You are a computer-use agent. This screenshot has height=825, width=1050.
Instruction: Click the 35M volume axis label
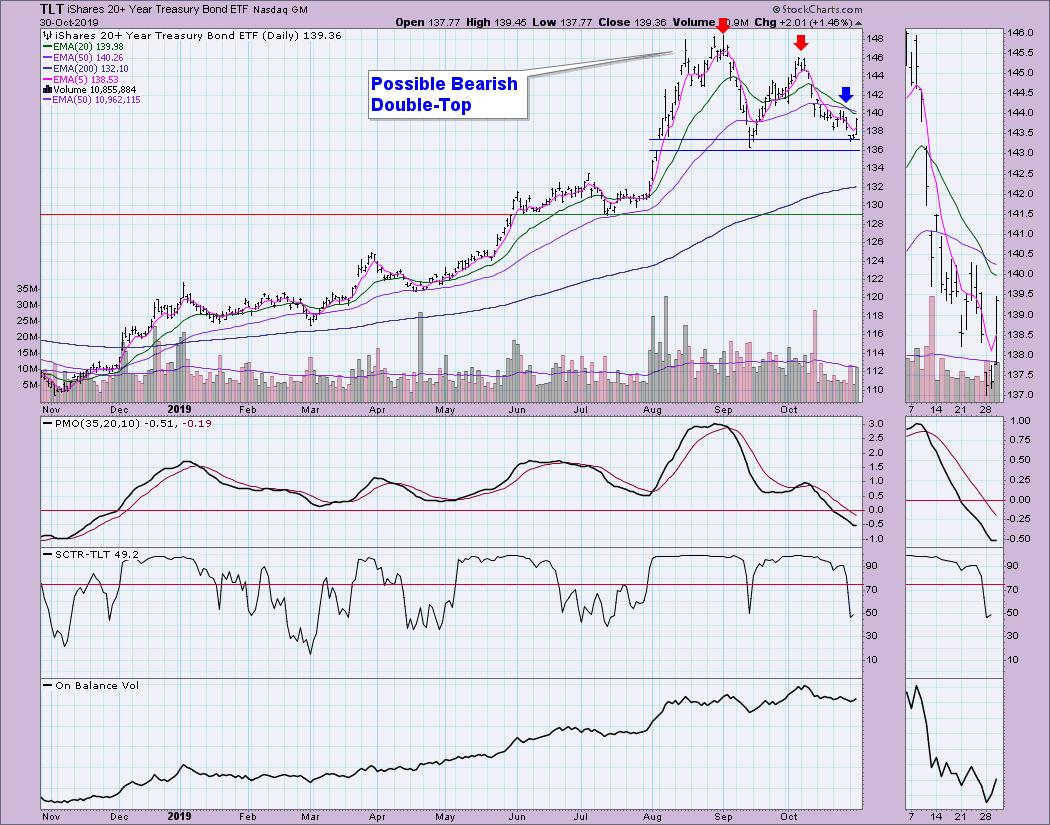pos(28,289)
